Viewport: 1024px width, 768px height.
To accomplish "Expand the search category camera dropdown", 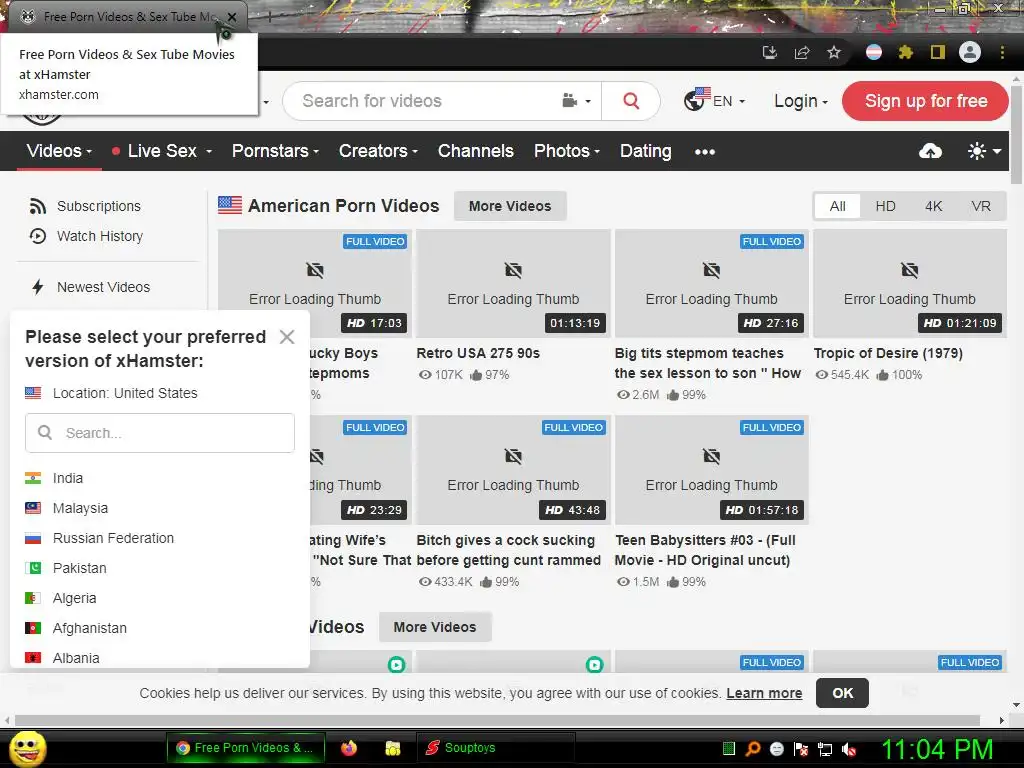I will click(576, 101).
